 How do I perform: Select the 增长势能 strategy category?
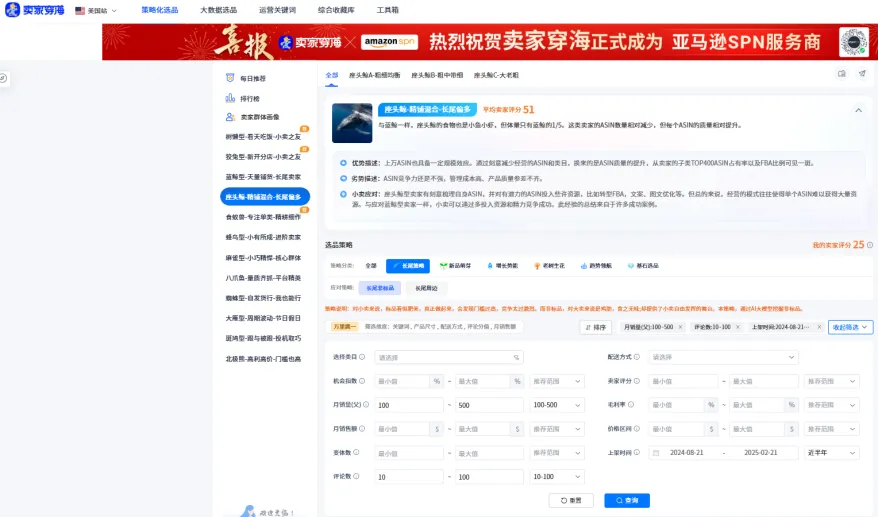point(502,266)
